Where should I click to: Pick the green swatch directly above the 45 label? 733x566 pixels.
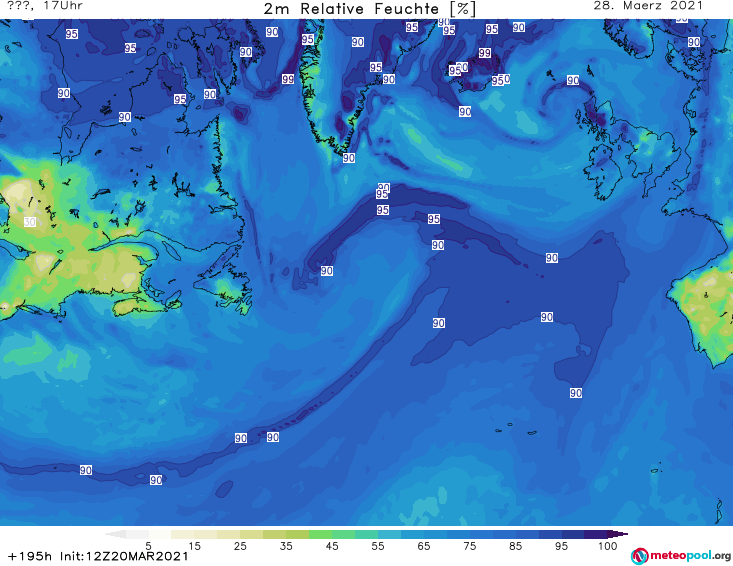coord(320,534)
